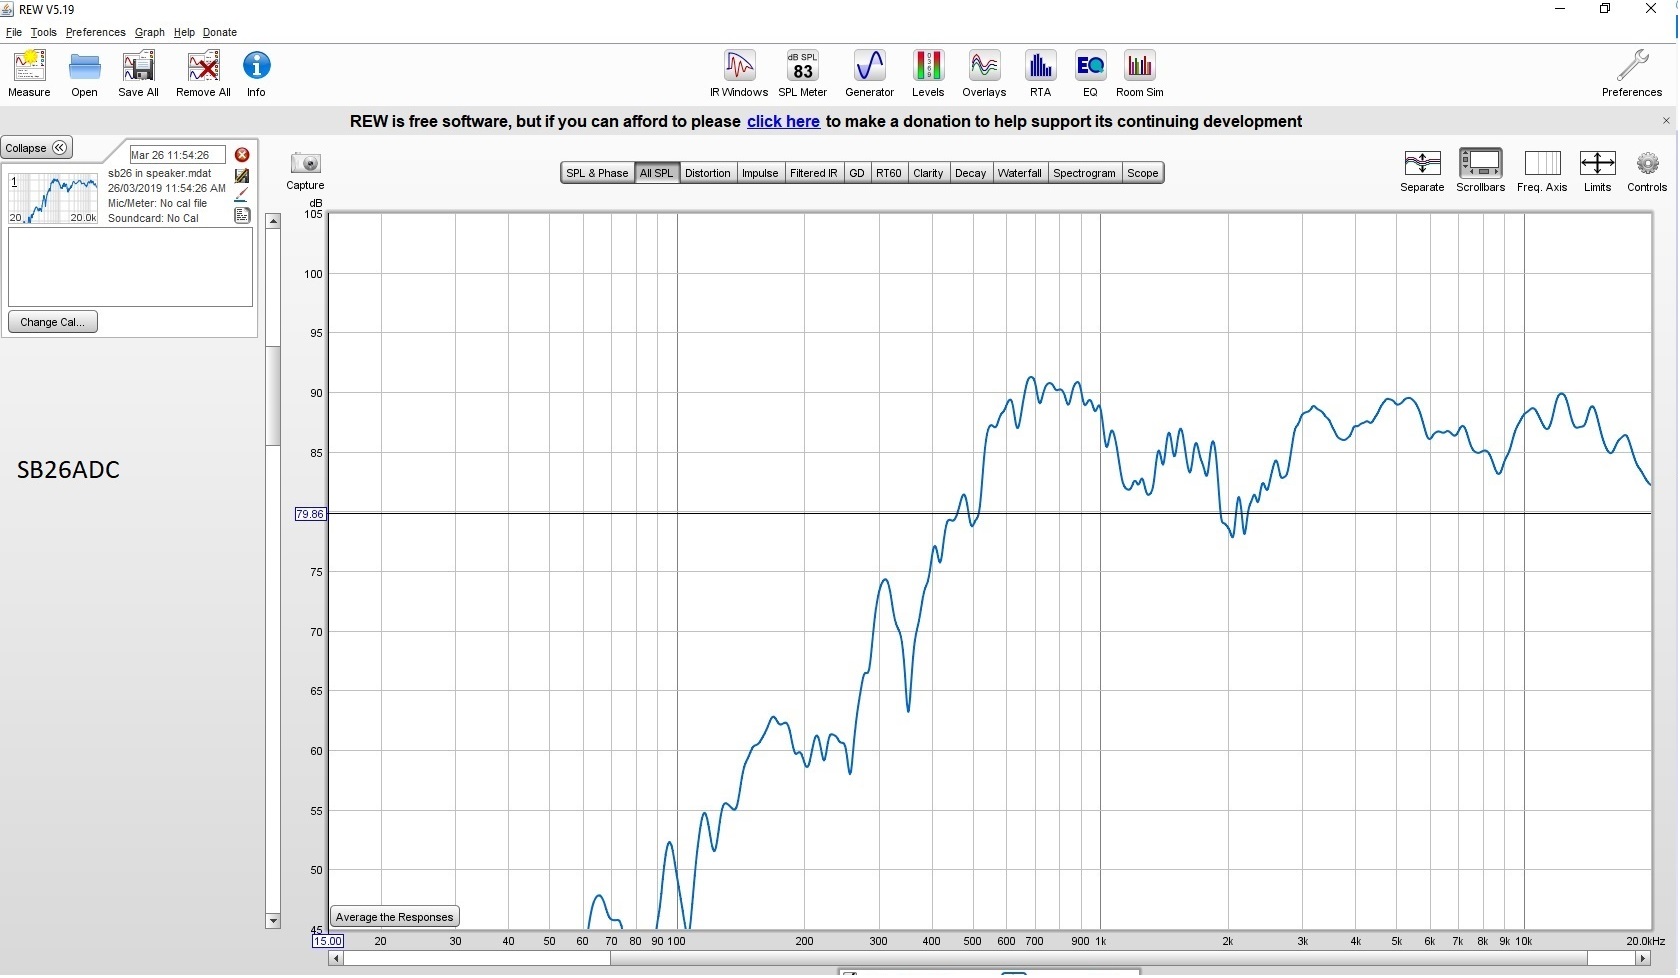This screenshot has width=1680, height=978.
Task: Click the vertical scrollbar up arrow
Action: click(273, 221)
